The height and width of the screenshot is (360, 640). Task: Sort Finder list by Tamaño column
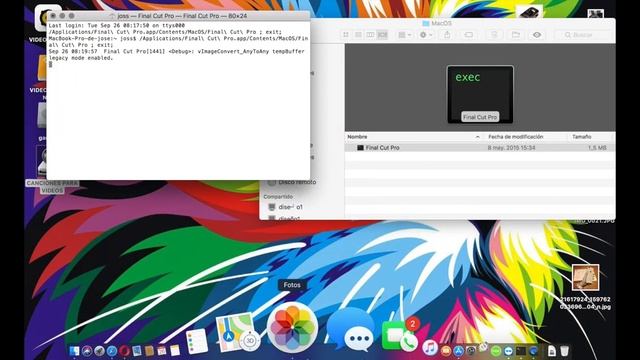coord(582,137)
